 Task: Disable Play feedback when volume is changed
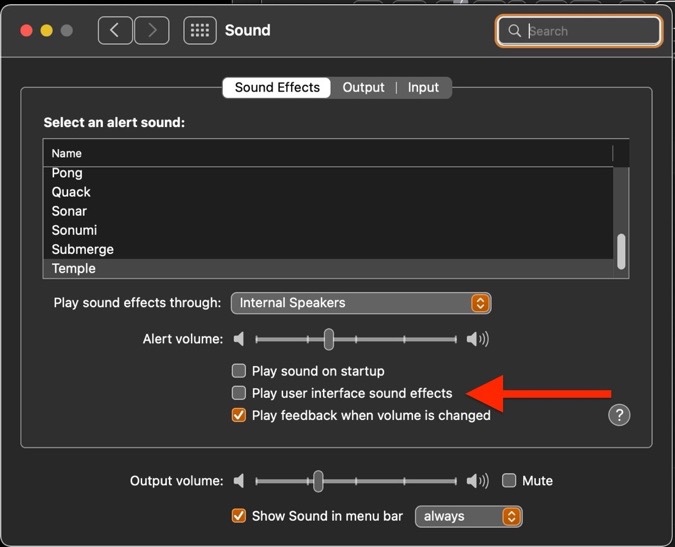pos(239,415)
